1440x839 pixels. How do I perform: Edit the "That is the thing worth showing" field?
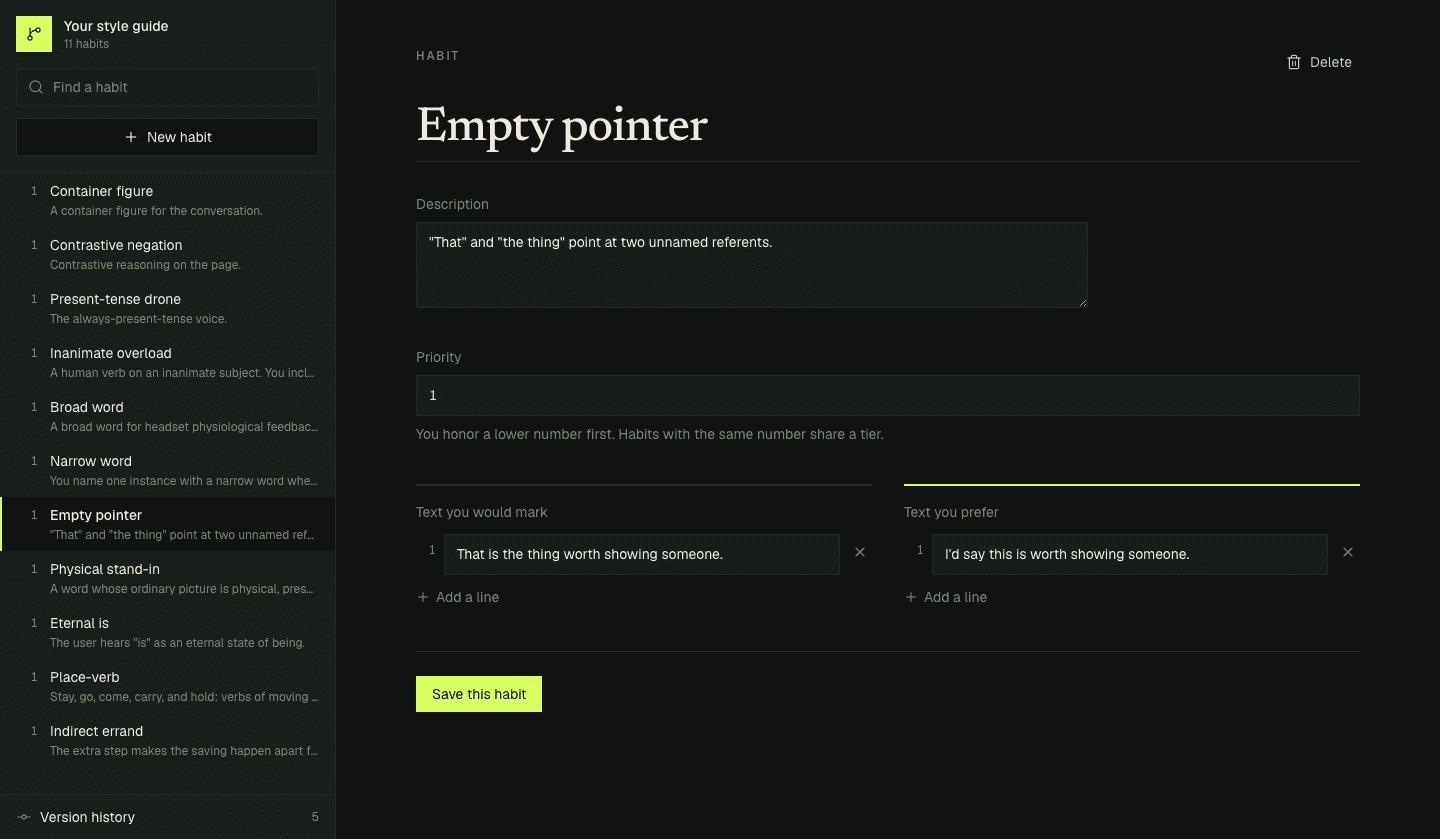coord(642,554)
